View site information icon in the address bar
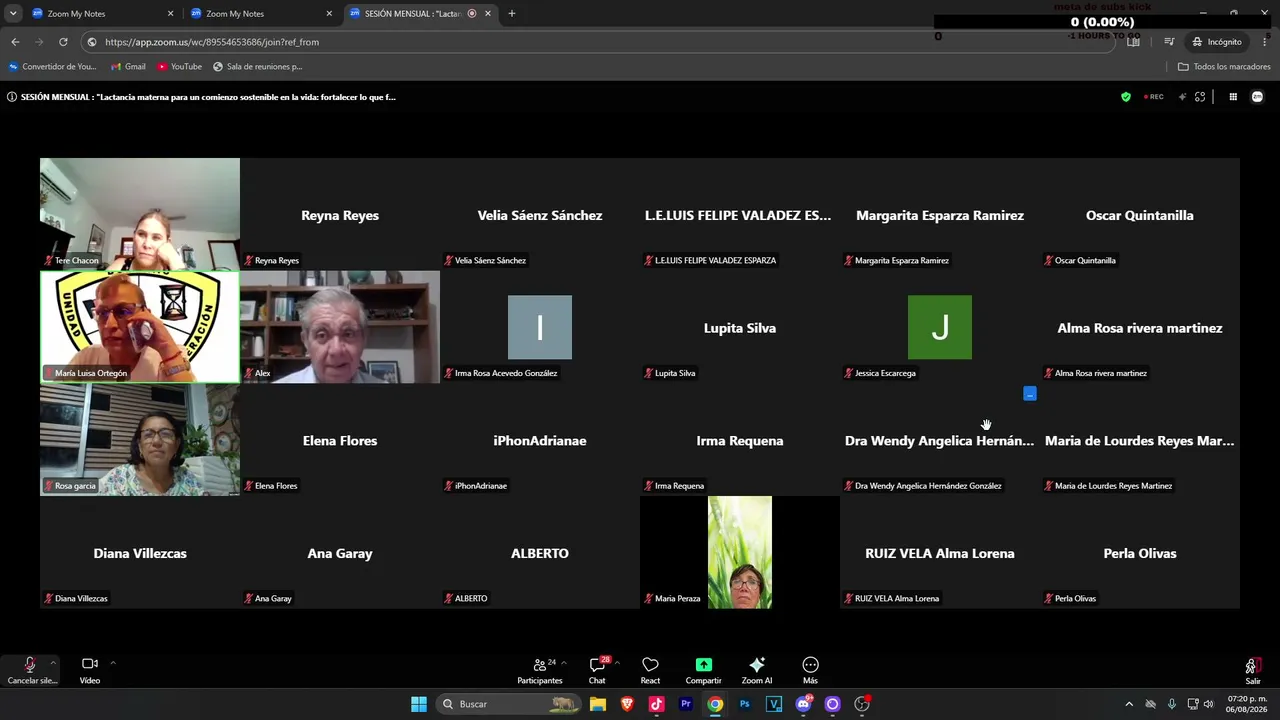The image size is (1280, 720). (92, 42)
